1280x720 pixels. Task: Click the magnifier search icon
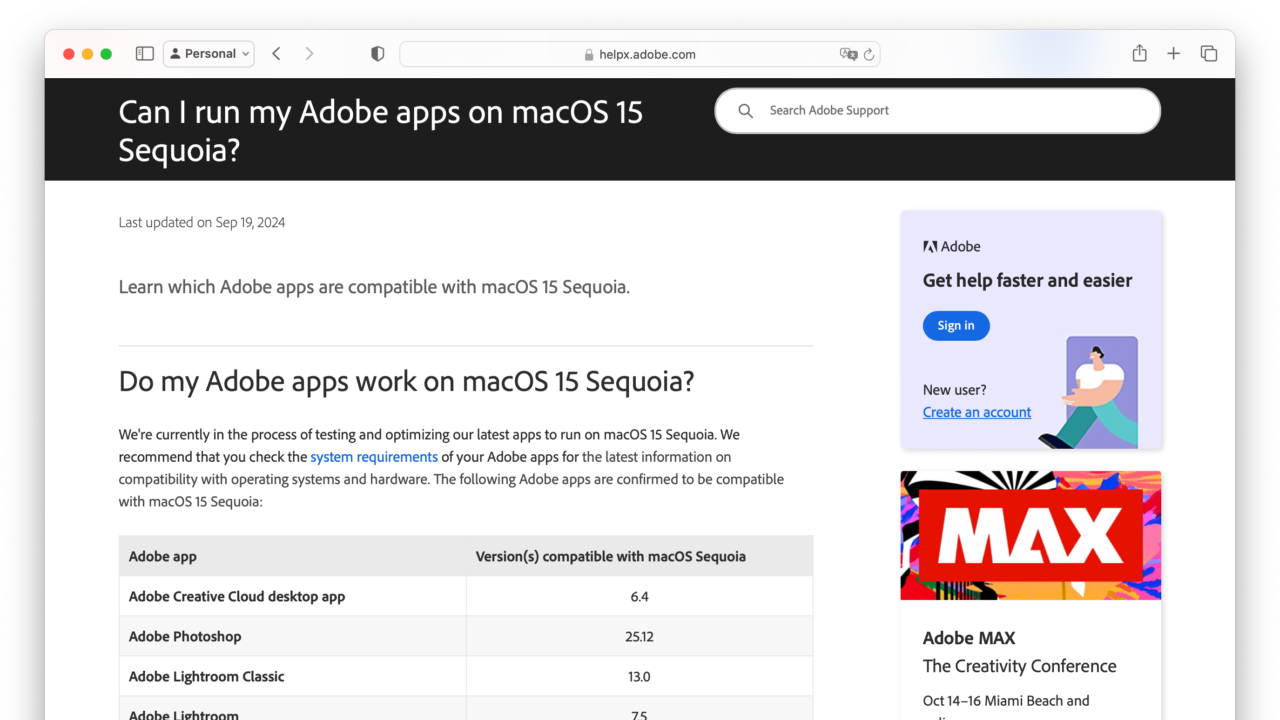coord(745,111)
